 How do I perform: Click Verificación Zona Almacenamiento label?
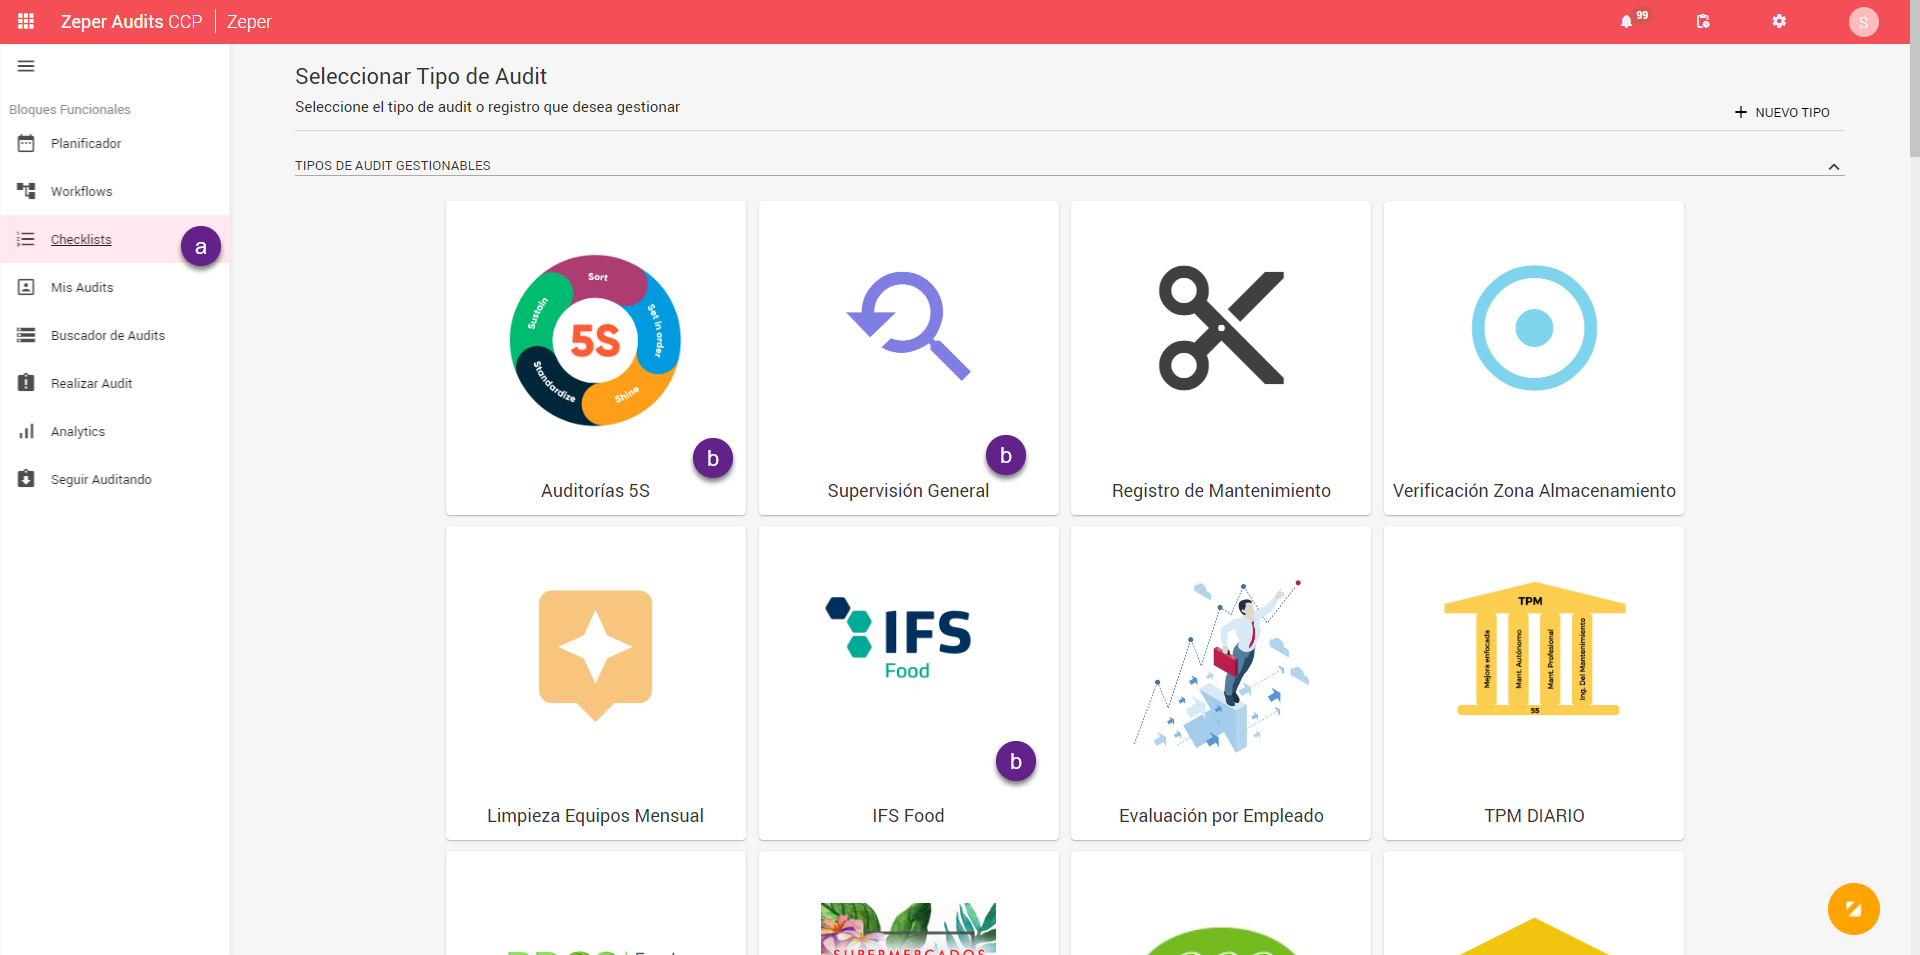1534,491
